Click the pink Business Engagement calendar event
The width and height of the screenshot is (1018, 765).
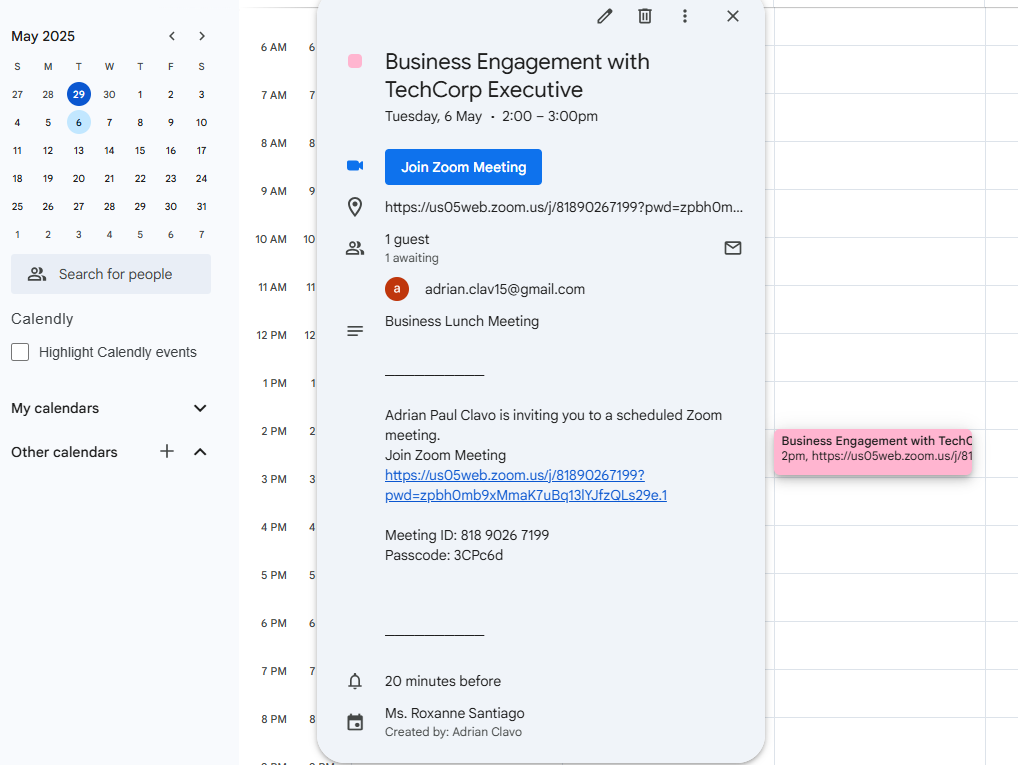coord(872,448)
